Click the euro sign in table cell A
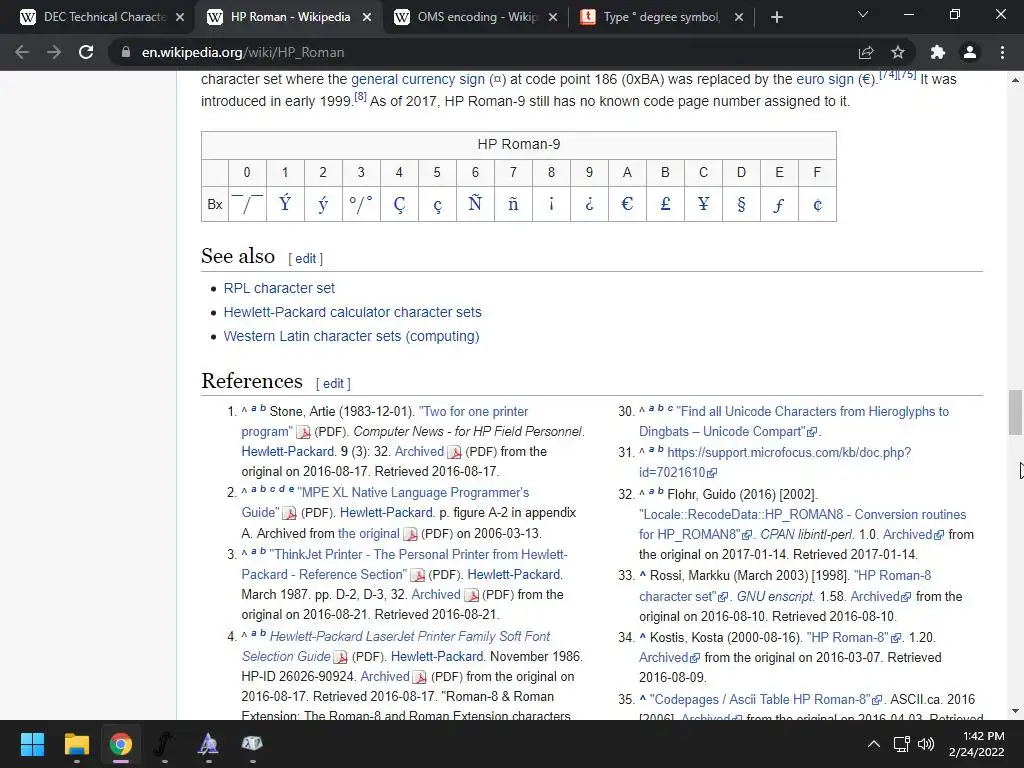This screenshot has width=1024, height=768. click(x=627, y=204)
